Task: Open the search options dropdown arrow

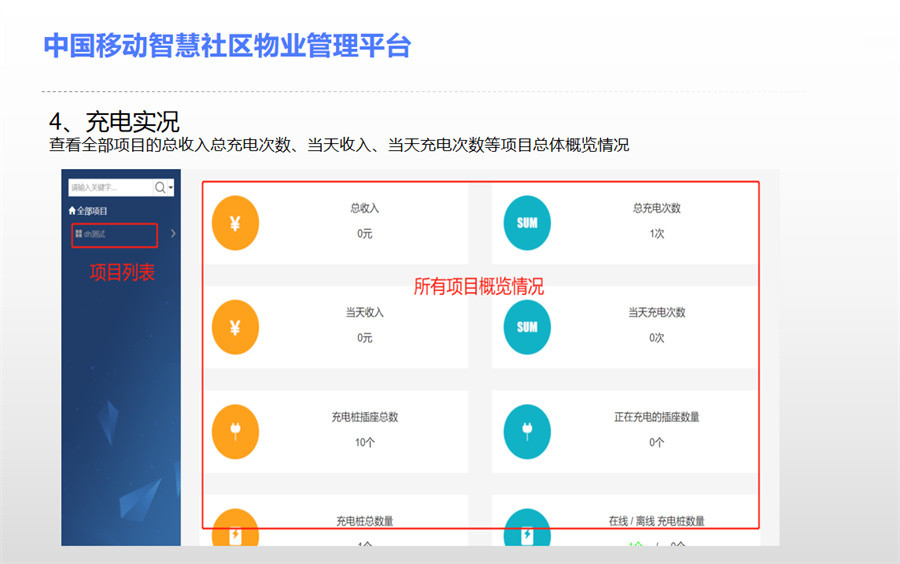Action: [170, 188]
